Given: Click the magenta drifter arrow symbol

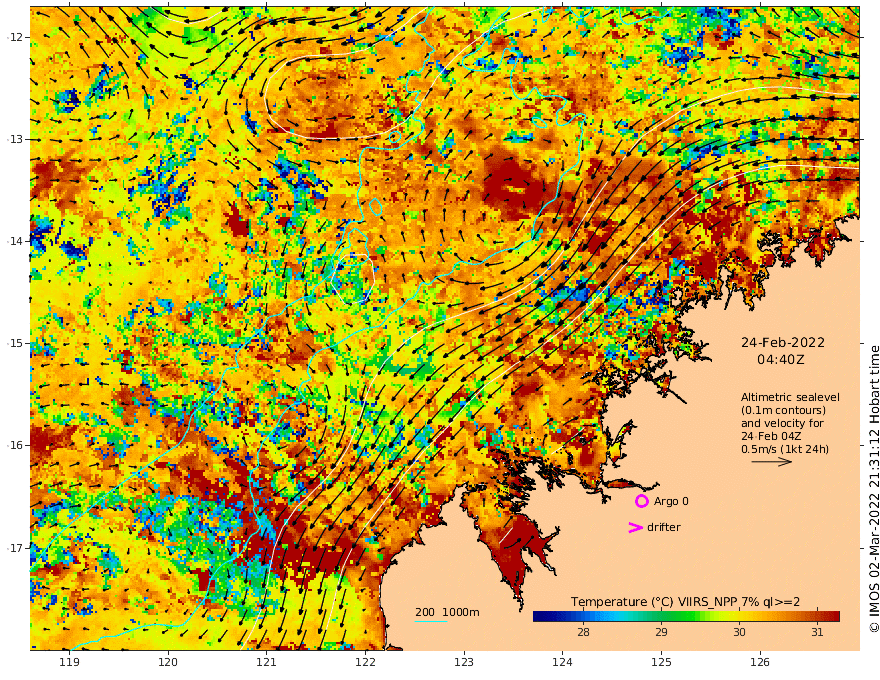Looking at the screenshot, I should [x=635, y=527].
